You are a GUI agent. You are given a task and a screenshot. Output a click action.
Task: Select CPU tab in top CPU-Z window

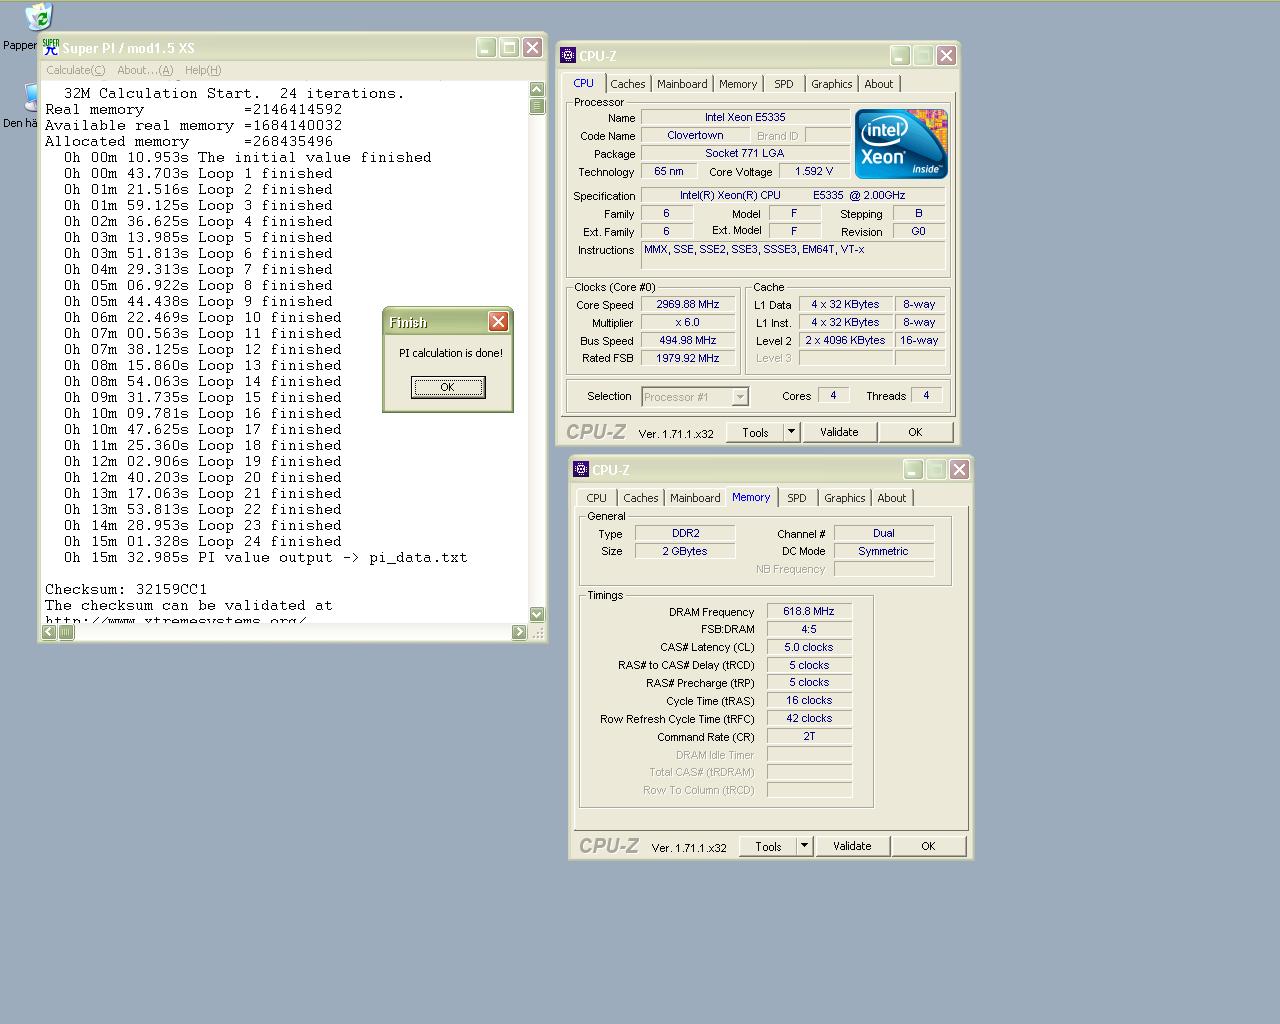pyautogui.click(x=583, y=83)
